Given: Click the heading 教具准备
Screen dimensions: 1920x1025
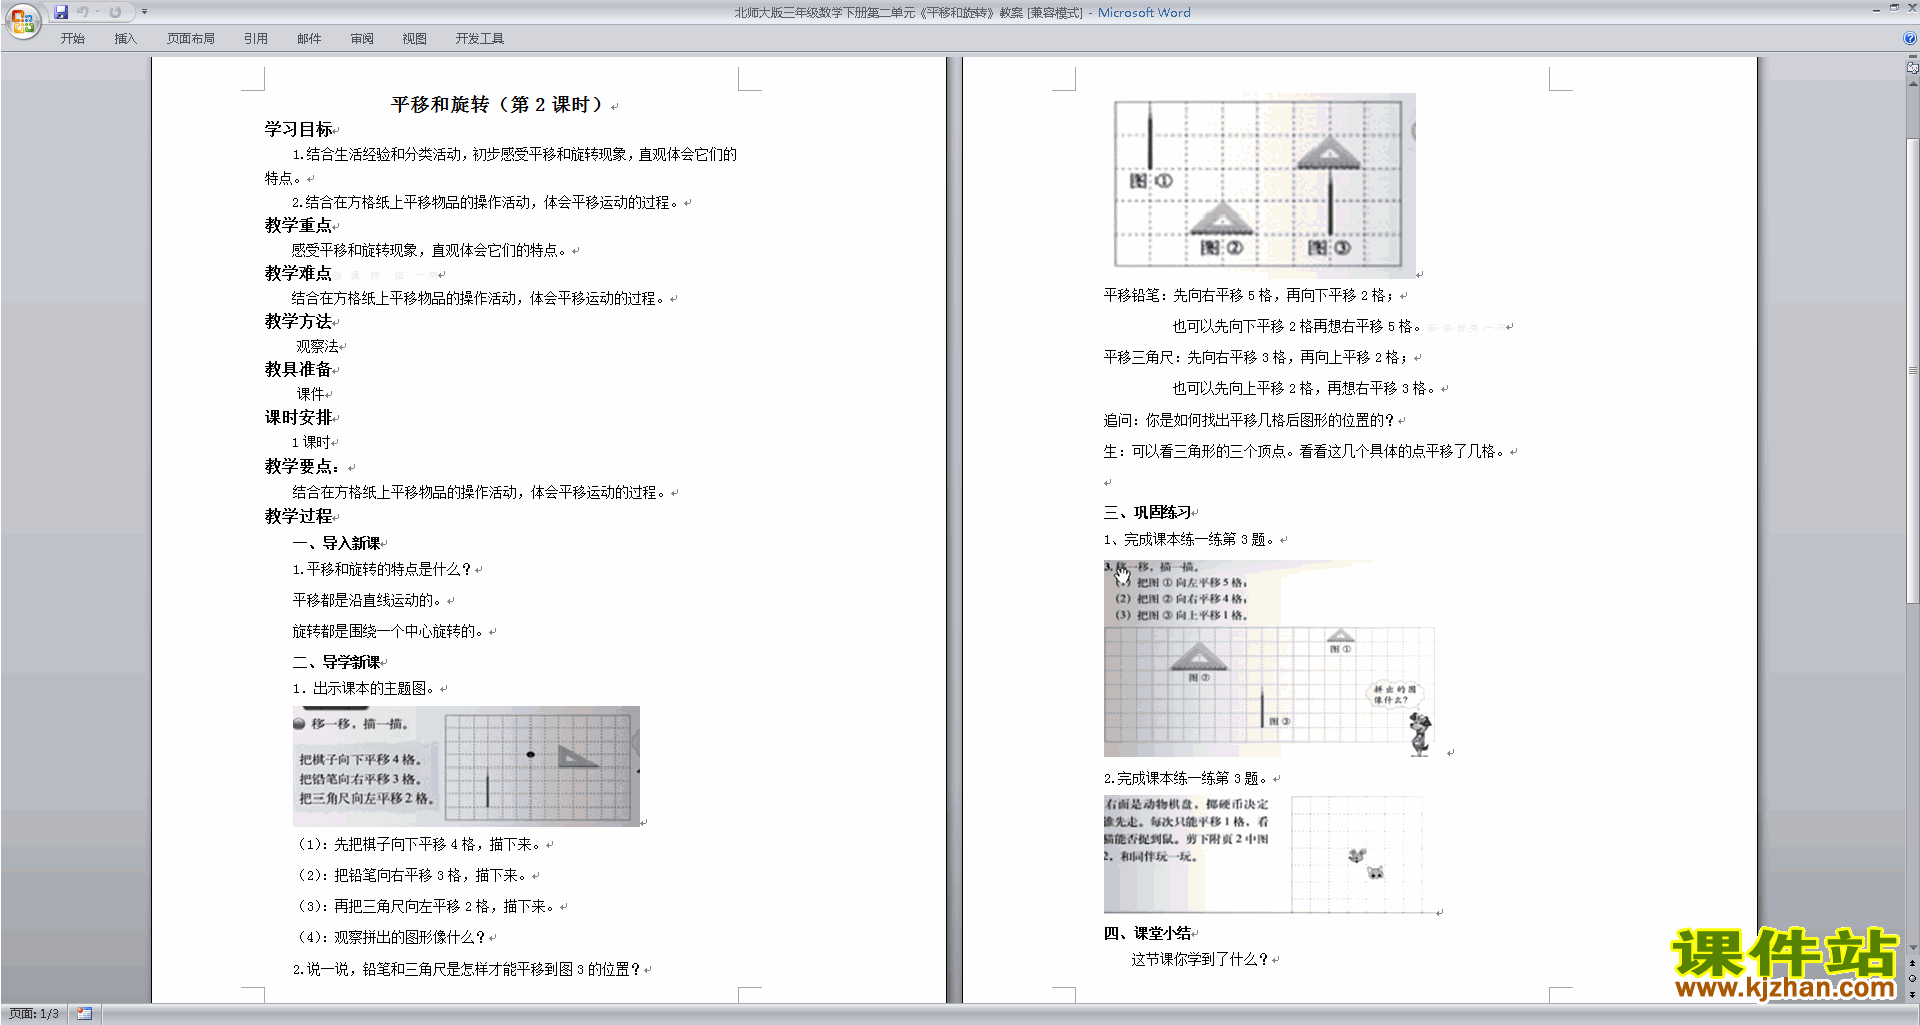Looking at the screenshot, I should pos(298,370).
